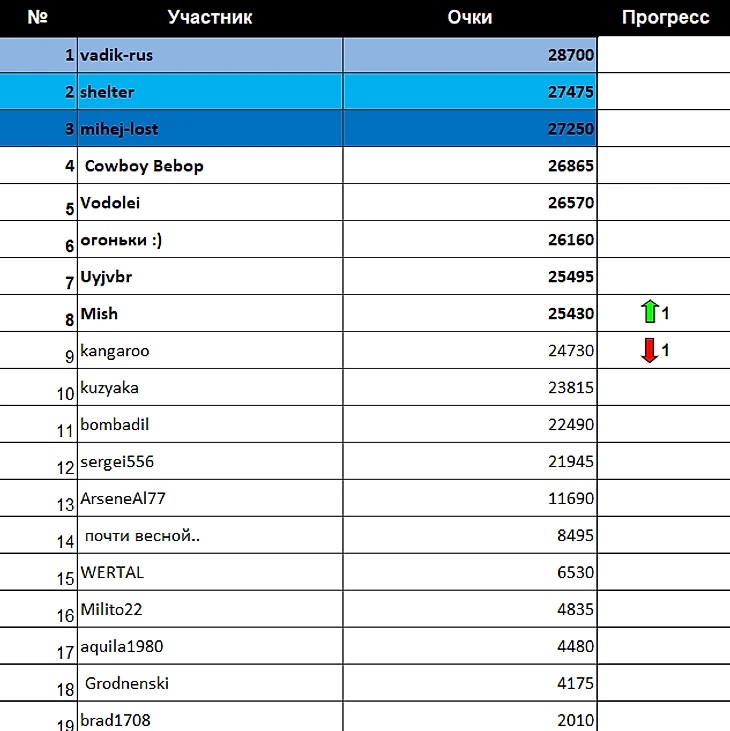
Task: Click the WERTAL name cell
Action: pos(210,572)
